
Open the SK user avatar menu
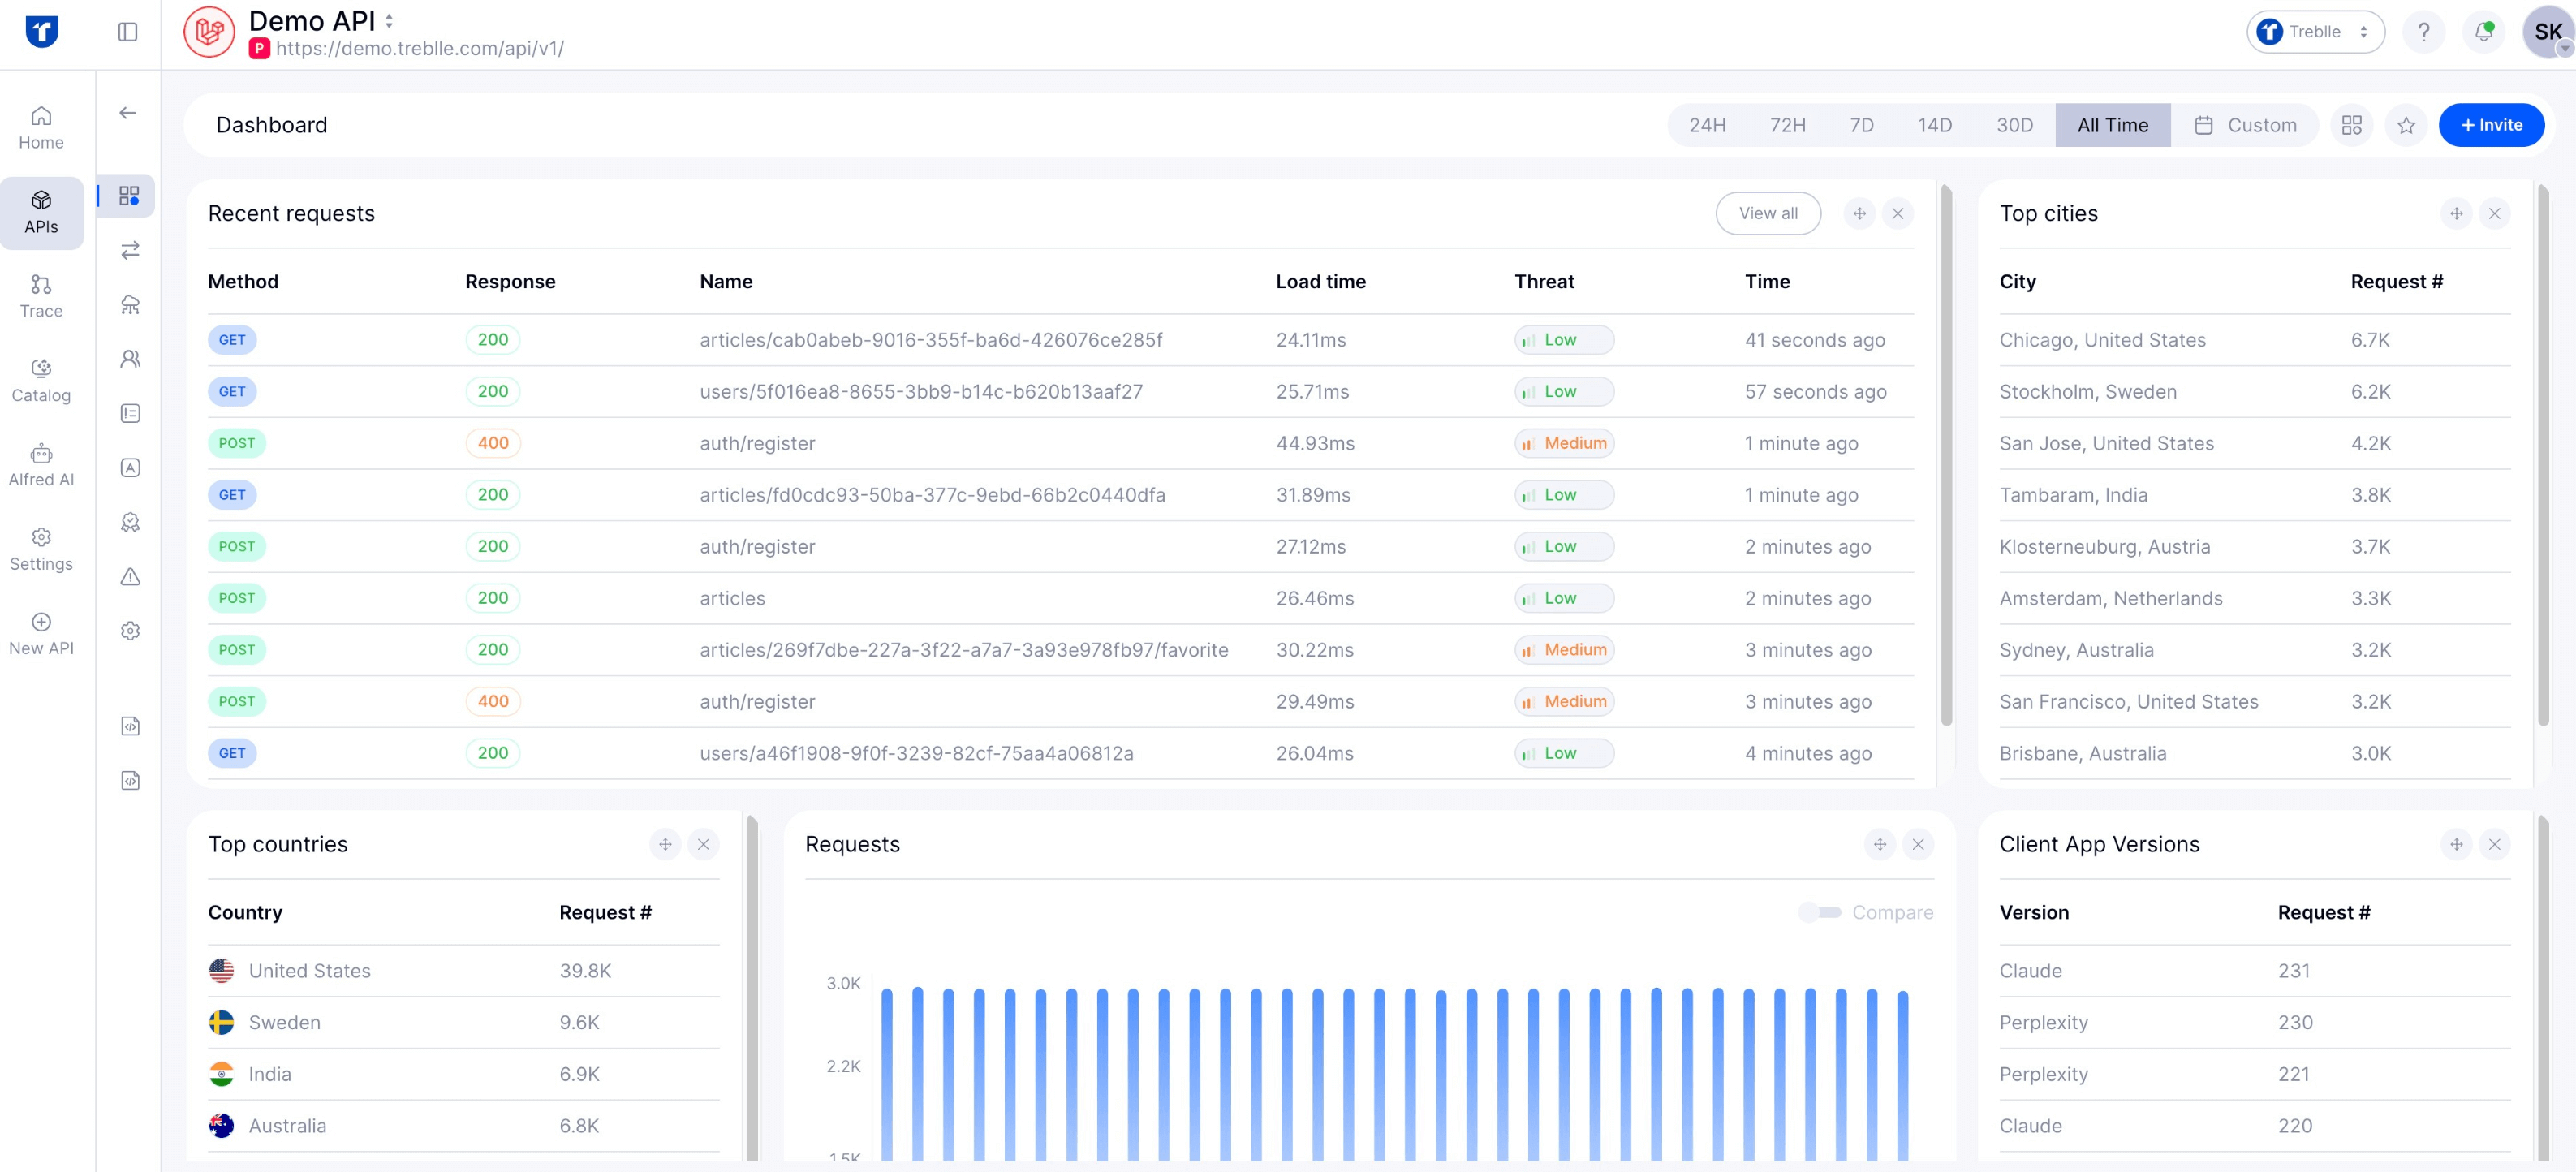pos(2547,32)
